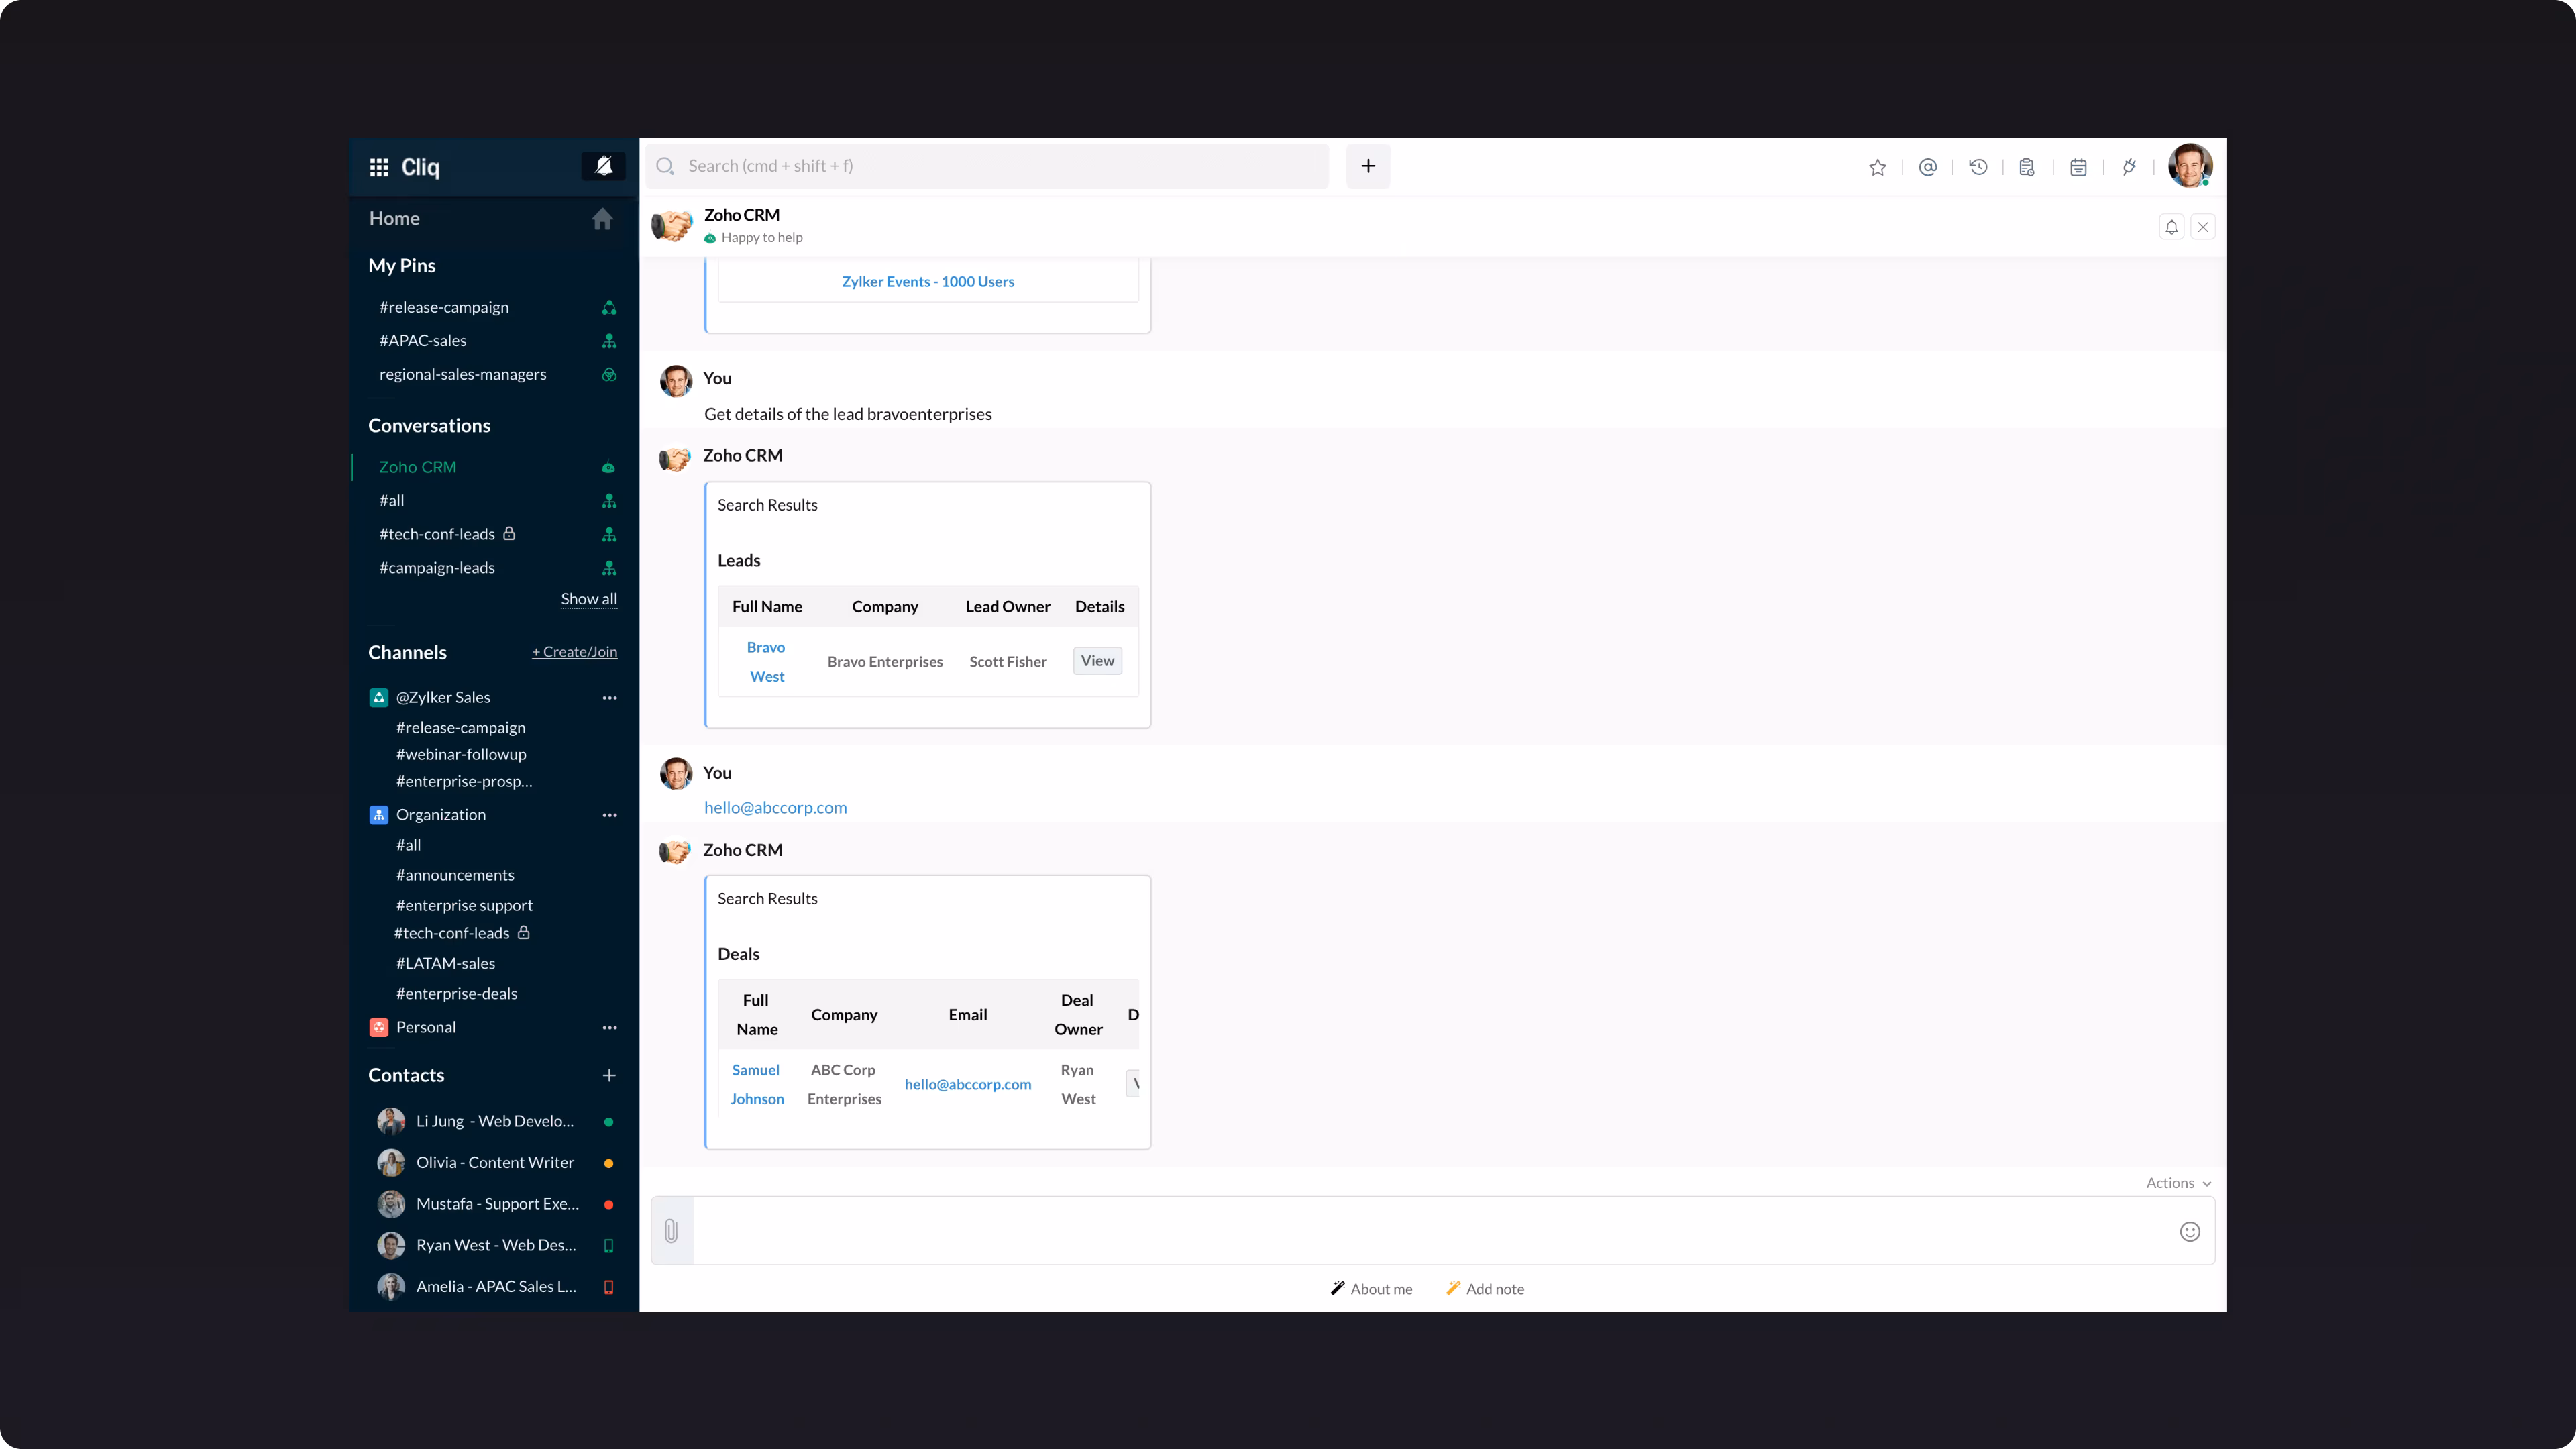
Task: Select the Zoho CRM conversation
Action: coord(417,467)
